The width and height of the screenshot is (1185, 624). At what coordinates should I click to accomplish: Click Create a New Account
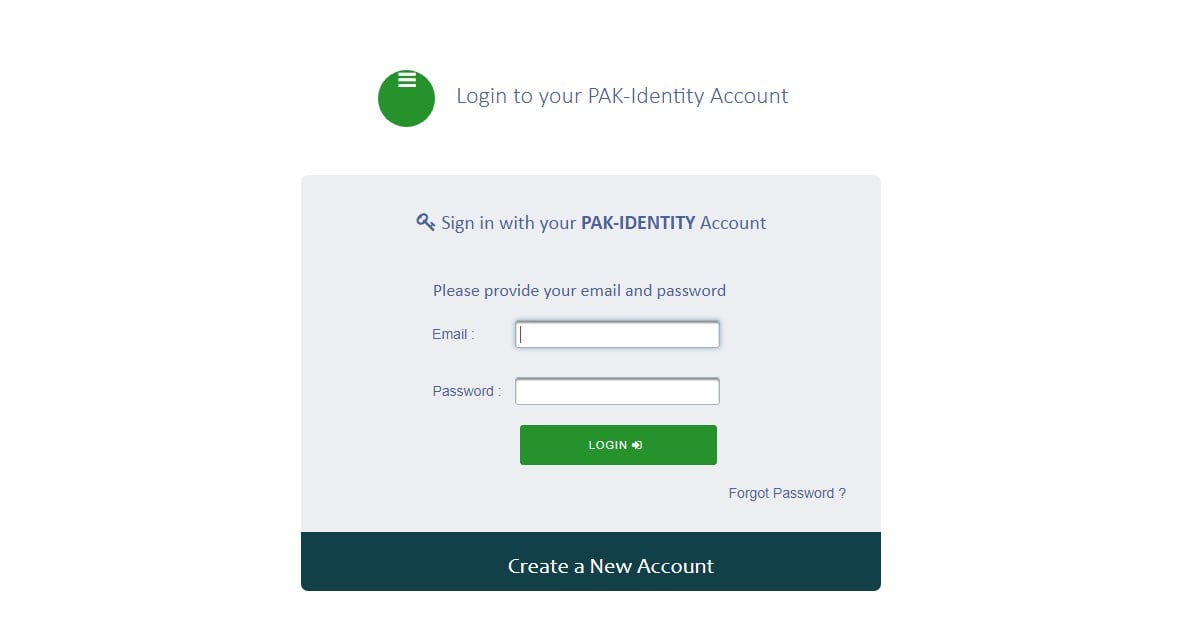610,566
